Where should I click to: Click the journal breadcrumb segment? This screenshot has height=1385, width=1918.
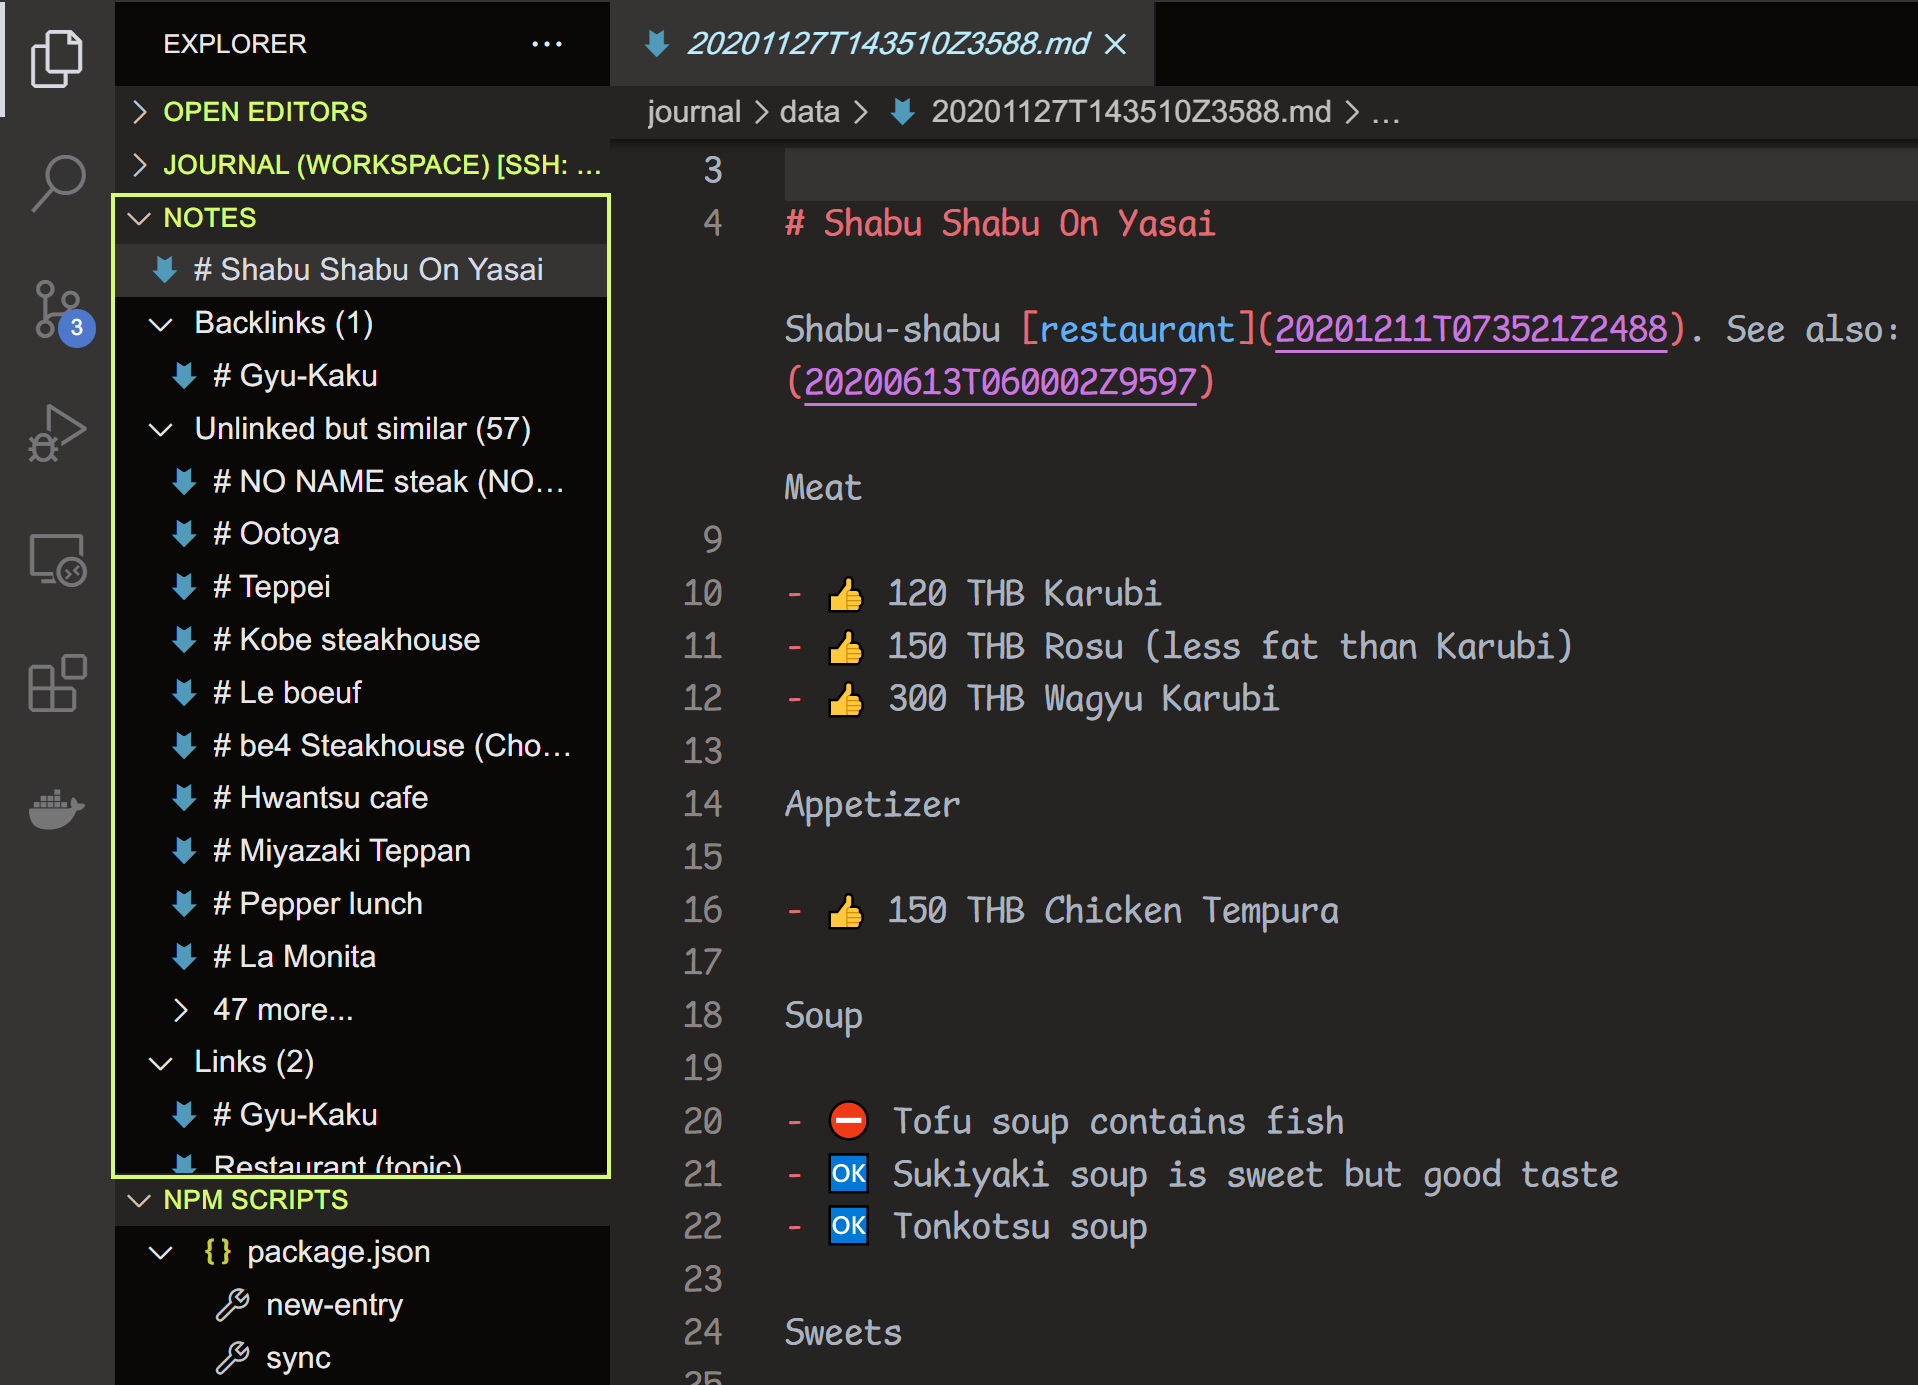point(694,112)
